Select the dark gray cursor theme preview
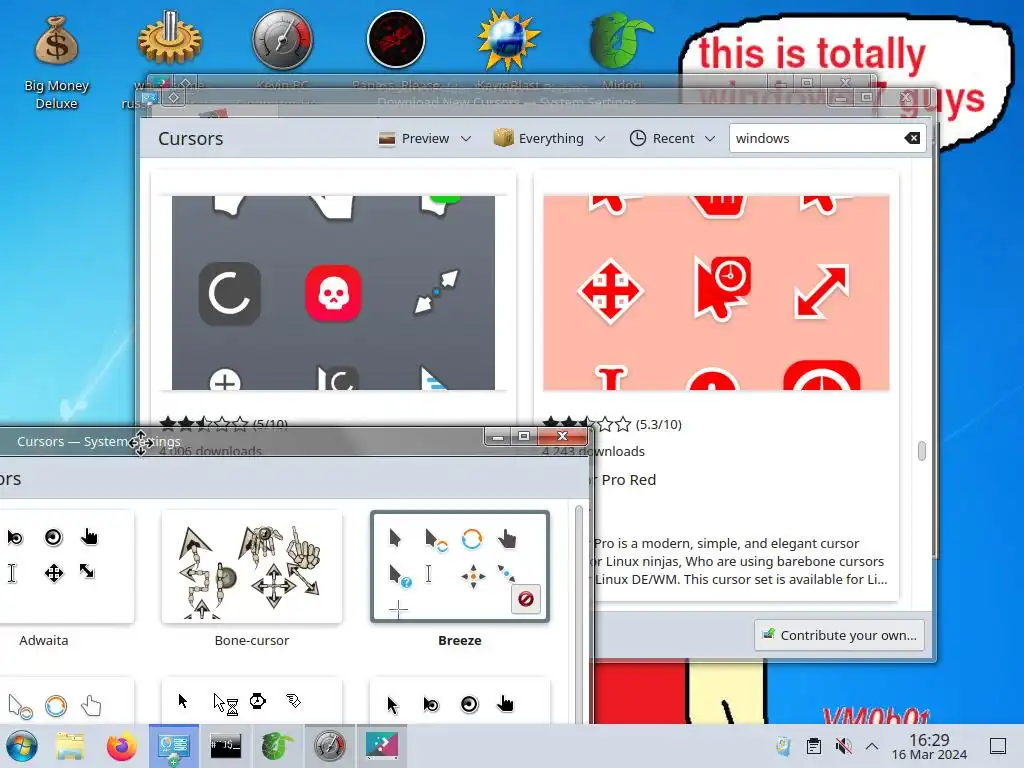The height and width of the screenshot is (768, 1024). point(333,293)
